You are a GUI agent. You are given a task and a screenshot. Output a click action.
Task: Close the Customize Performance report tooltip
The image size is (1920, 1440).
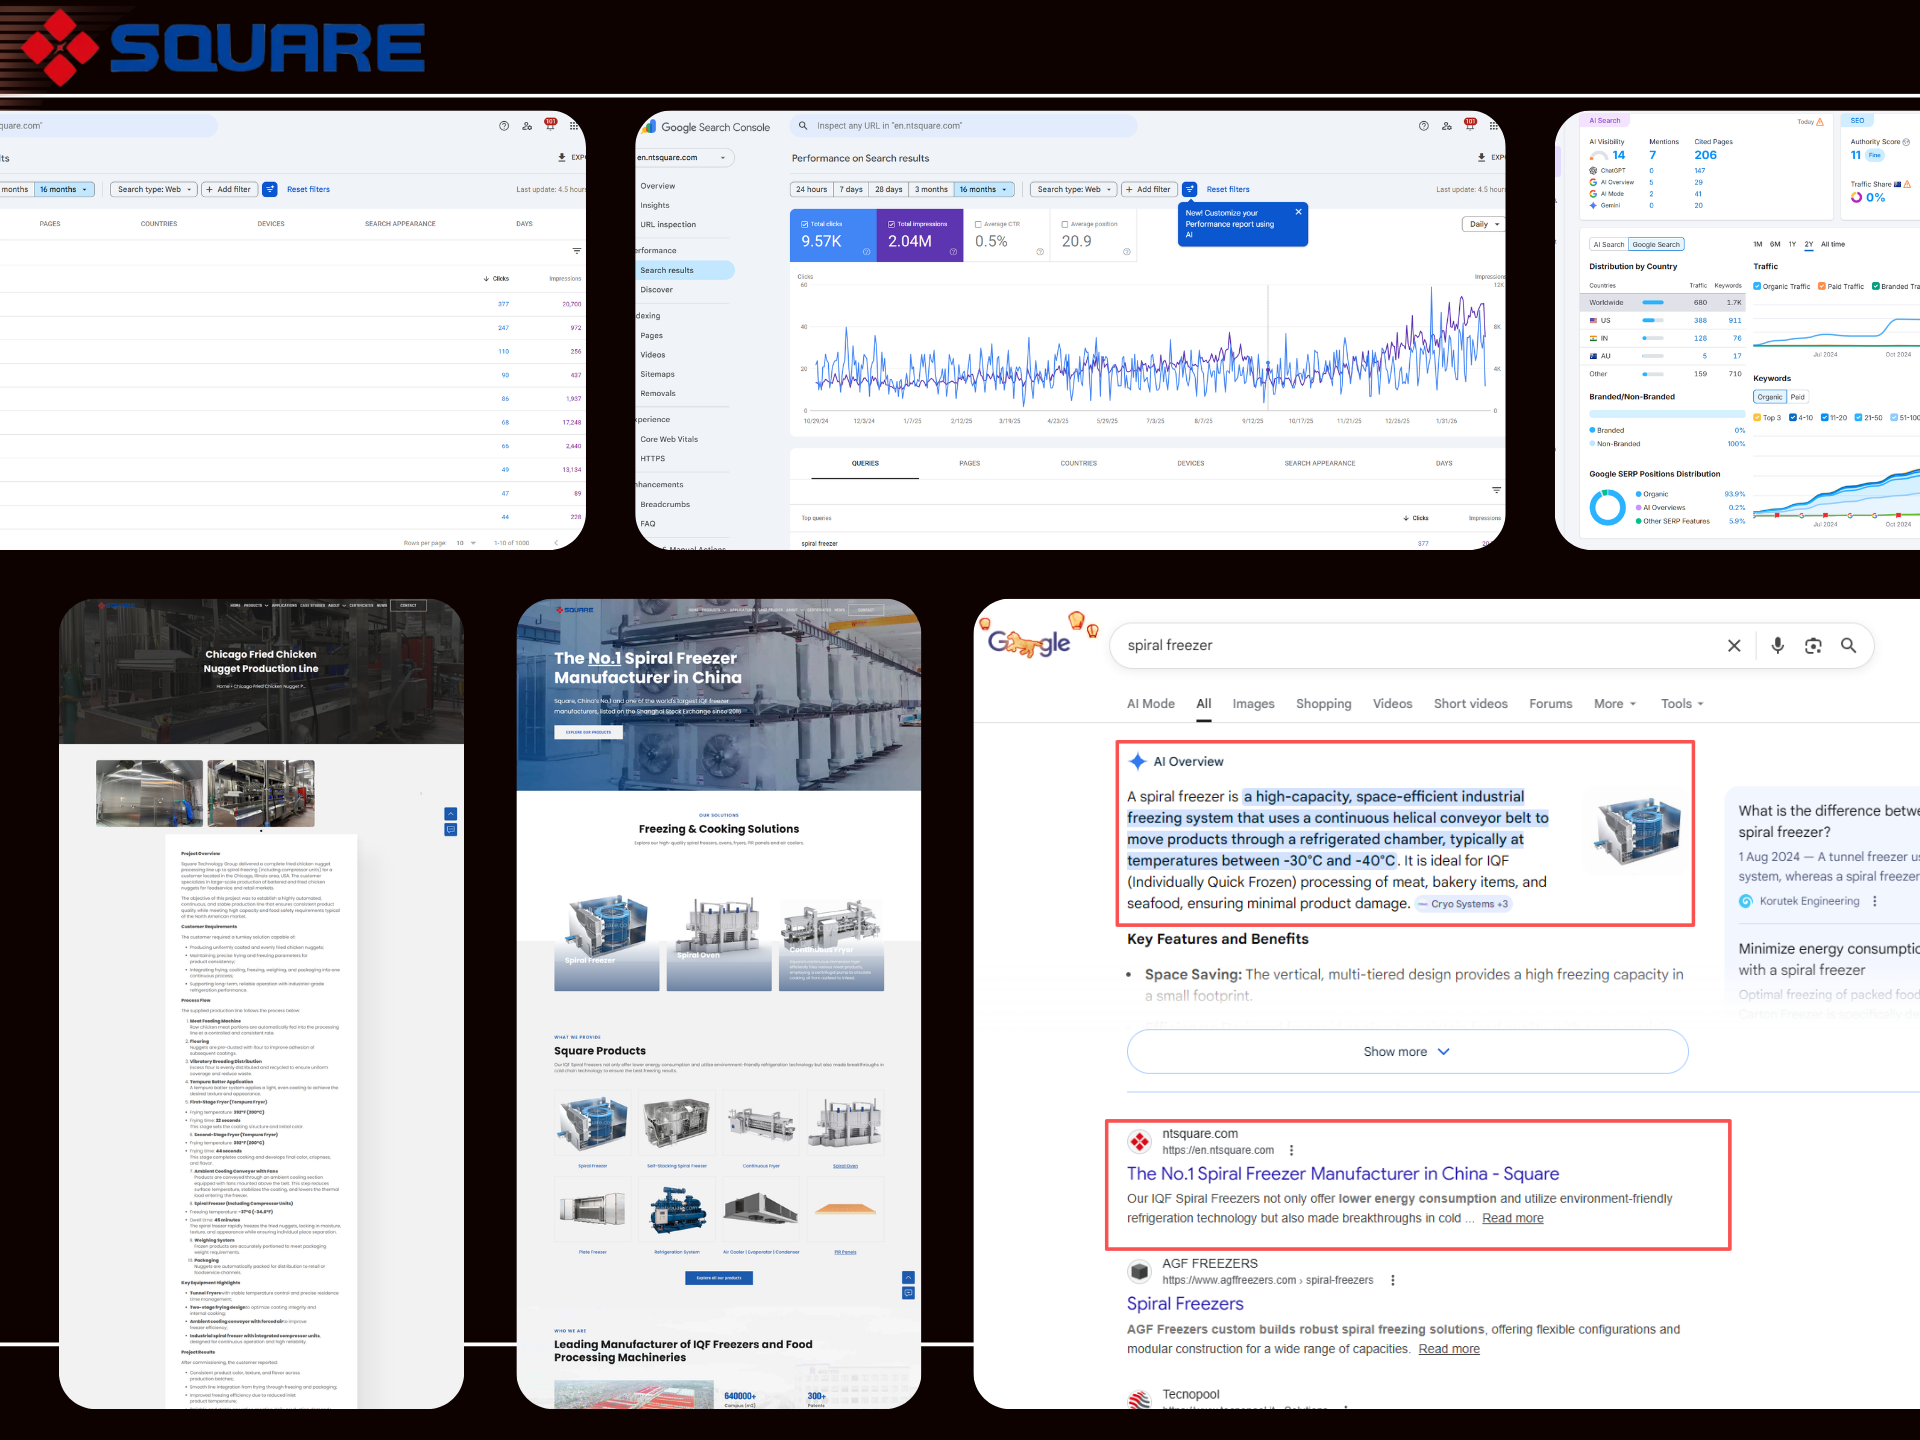click(1298, 212)
